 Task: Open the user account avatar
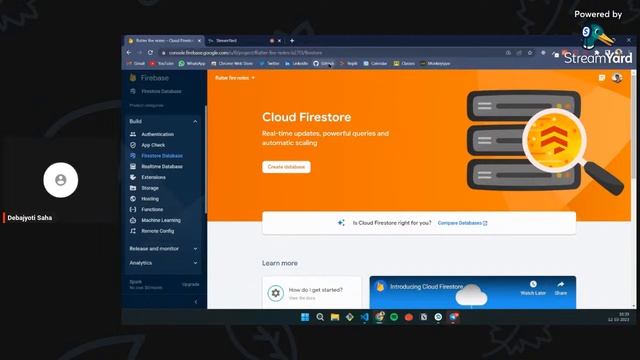pyautogui.click(x=617, y=78)
